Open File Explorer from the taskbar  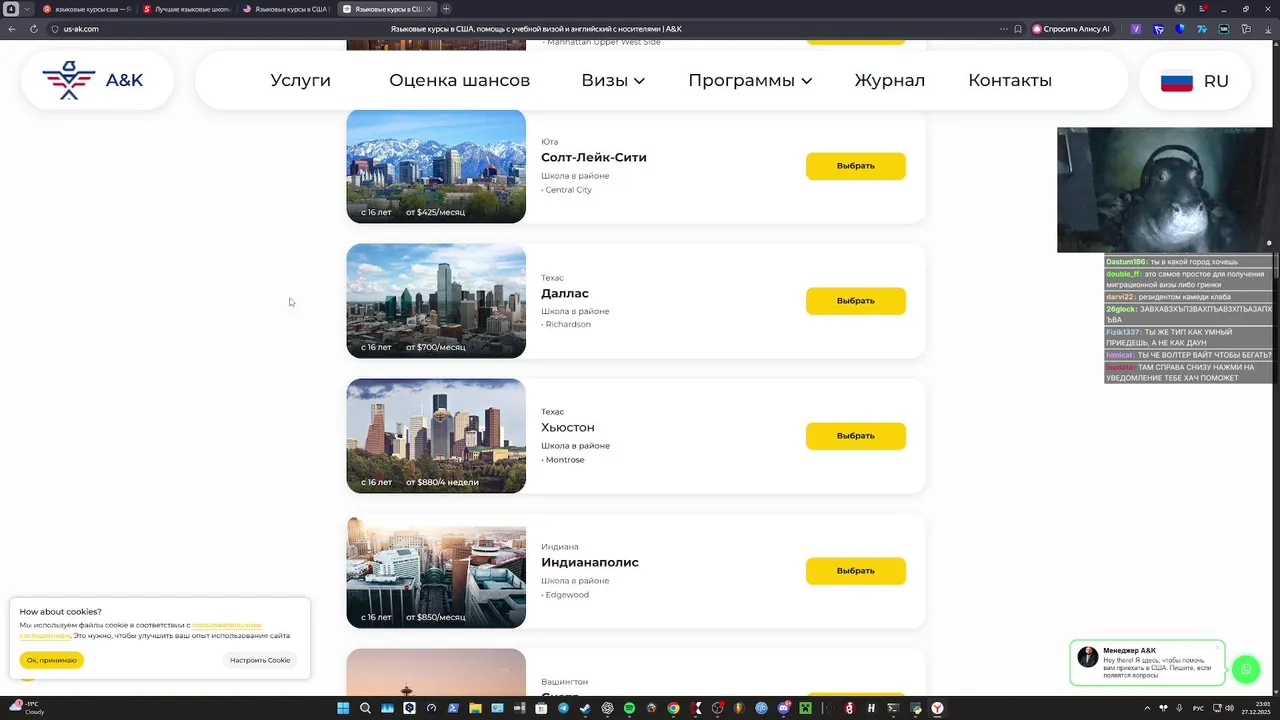click(x=475, y=708)
